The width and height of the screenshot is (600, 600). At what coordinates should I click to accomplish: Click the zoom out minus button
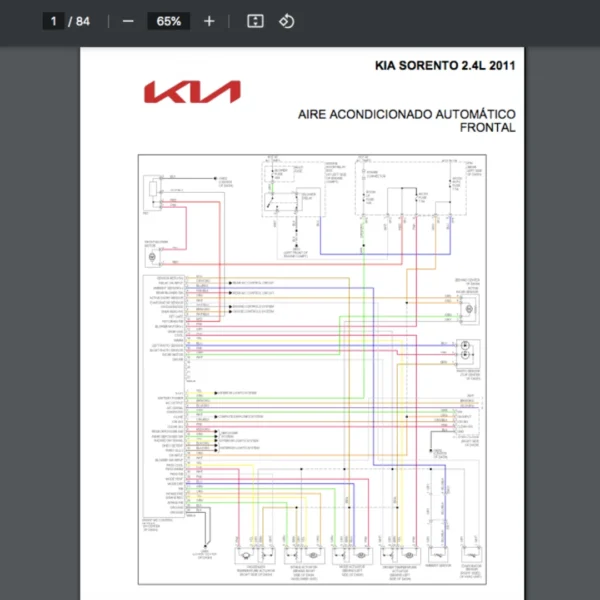pos(128,21)
